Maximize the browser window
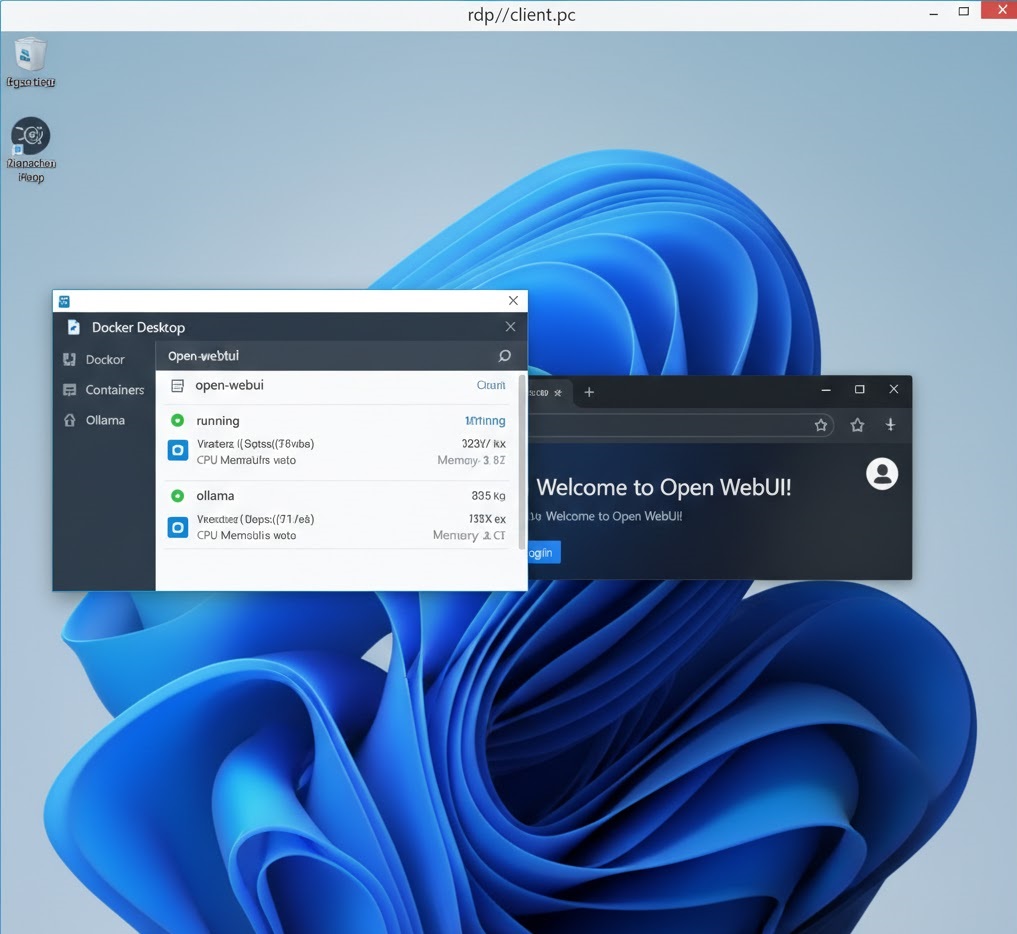 [x=859, y=389]
